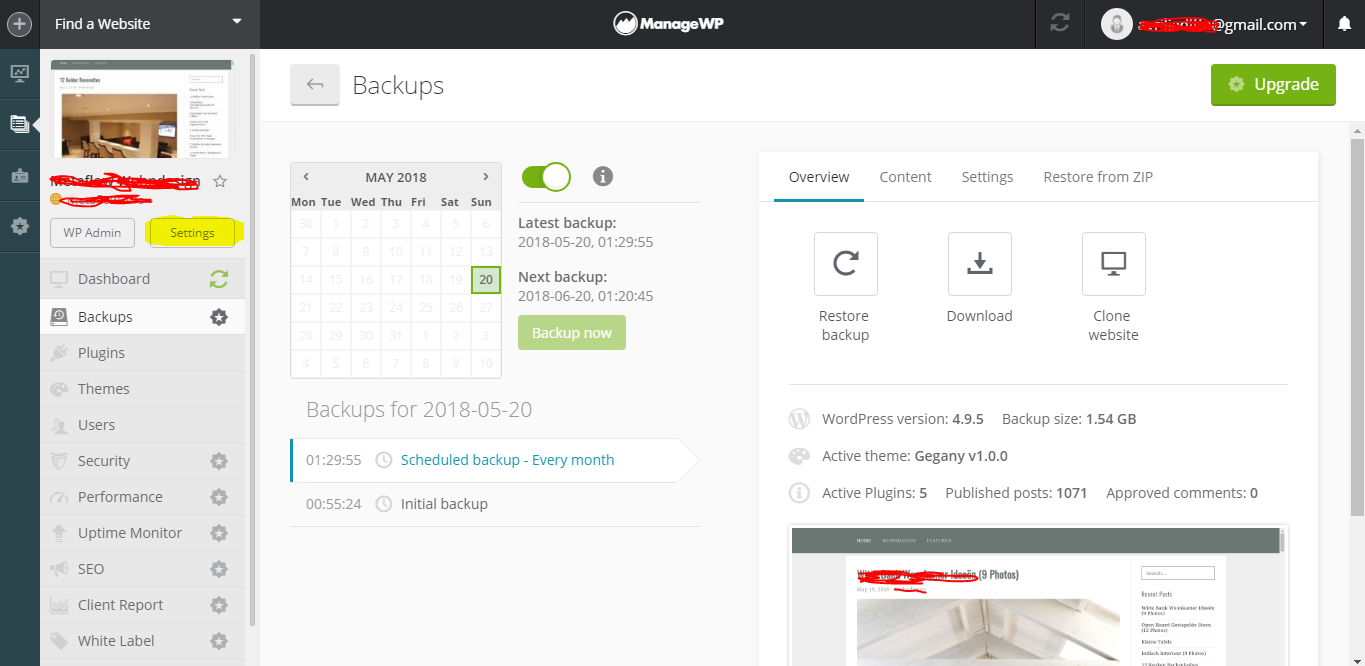Viewport: 1365px width, 666px height.
Task: Open the notifications bell
Action: click(1344, 24)
